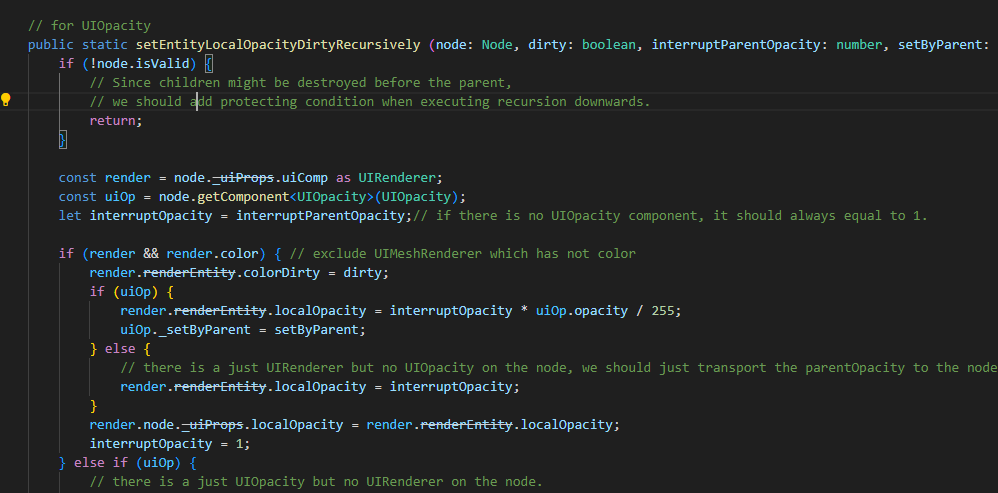The image size is (998, 493).
Task: Click the let keyword before interruptOpacity
Action: (70, 215)
